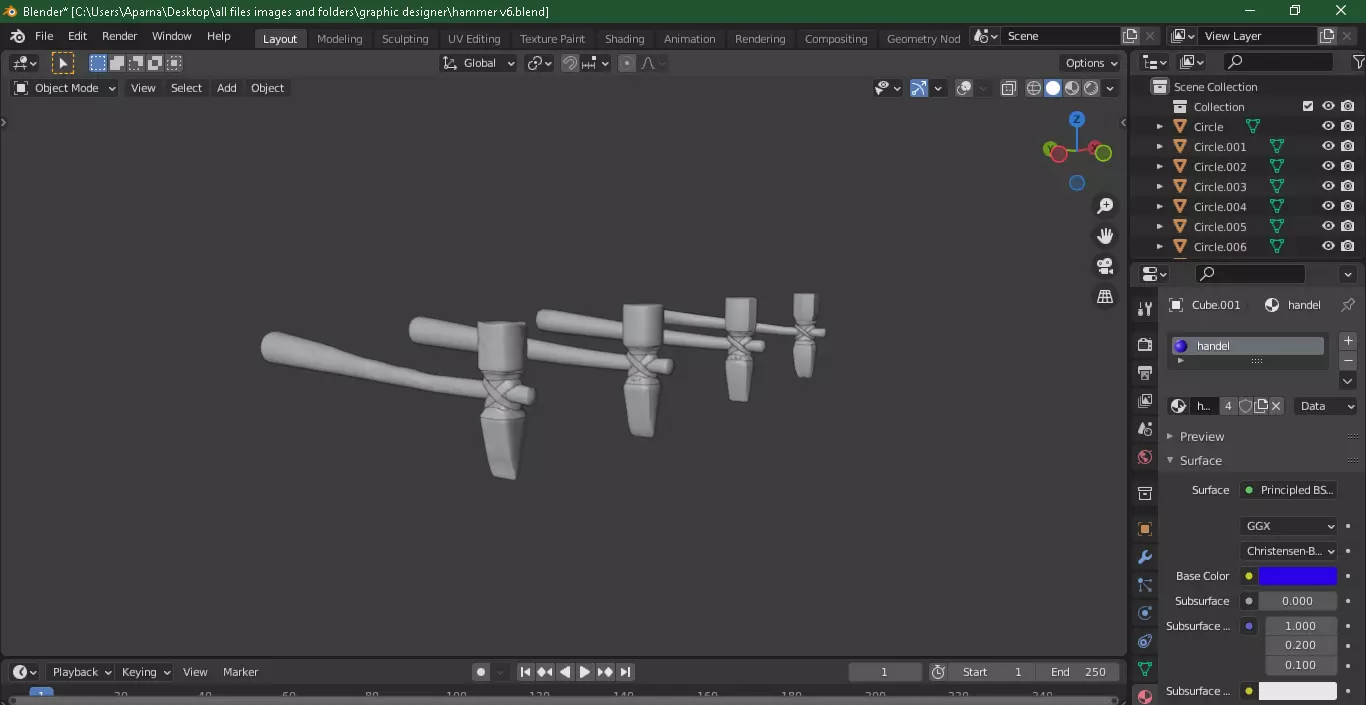Switch orthographic/perspective view grid icon
1366x705 pixels.
pyautogui.click(x=1105, y=296)
